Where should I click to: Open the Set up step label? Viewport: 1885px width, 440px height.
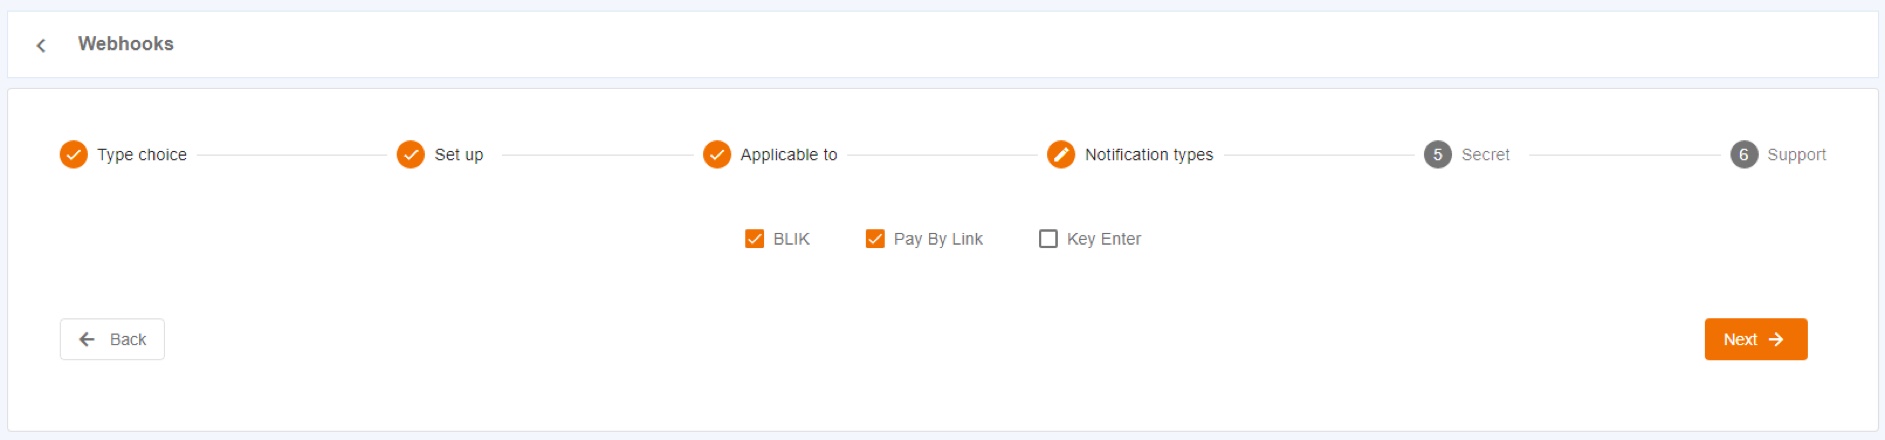[459, 155]
